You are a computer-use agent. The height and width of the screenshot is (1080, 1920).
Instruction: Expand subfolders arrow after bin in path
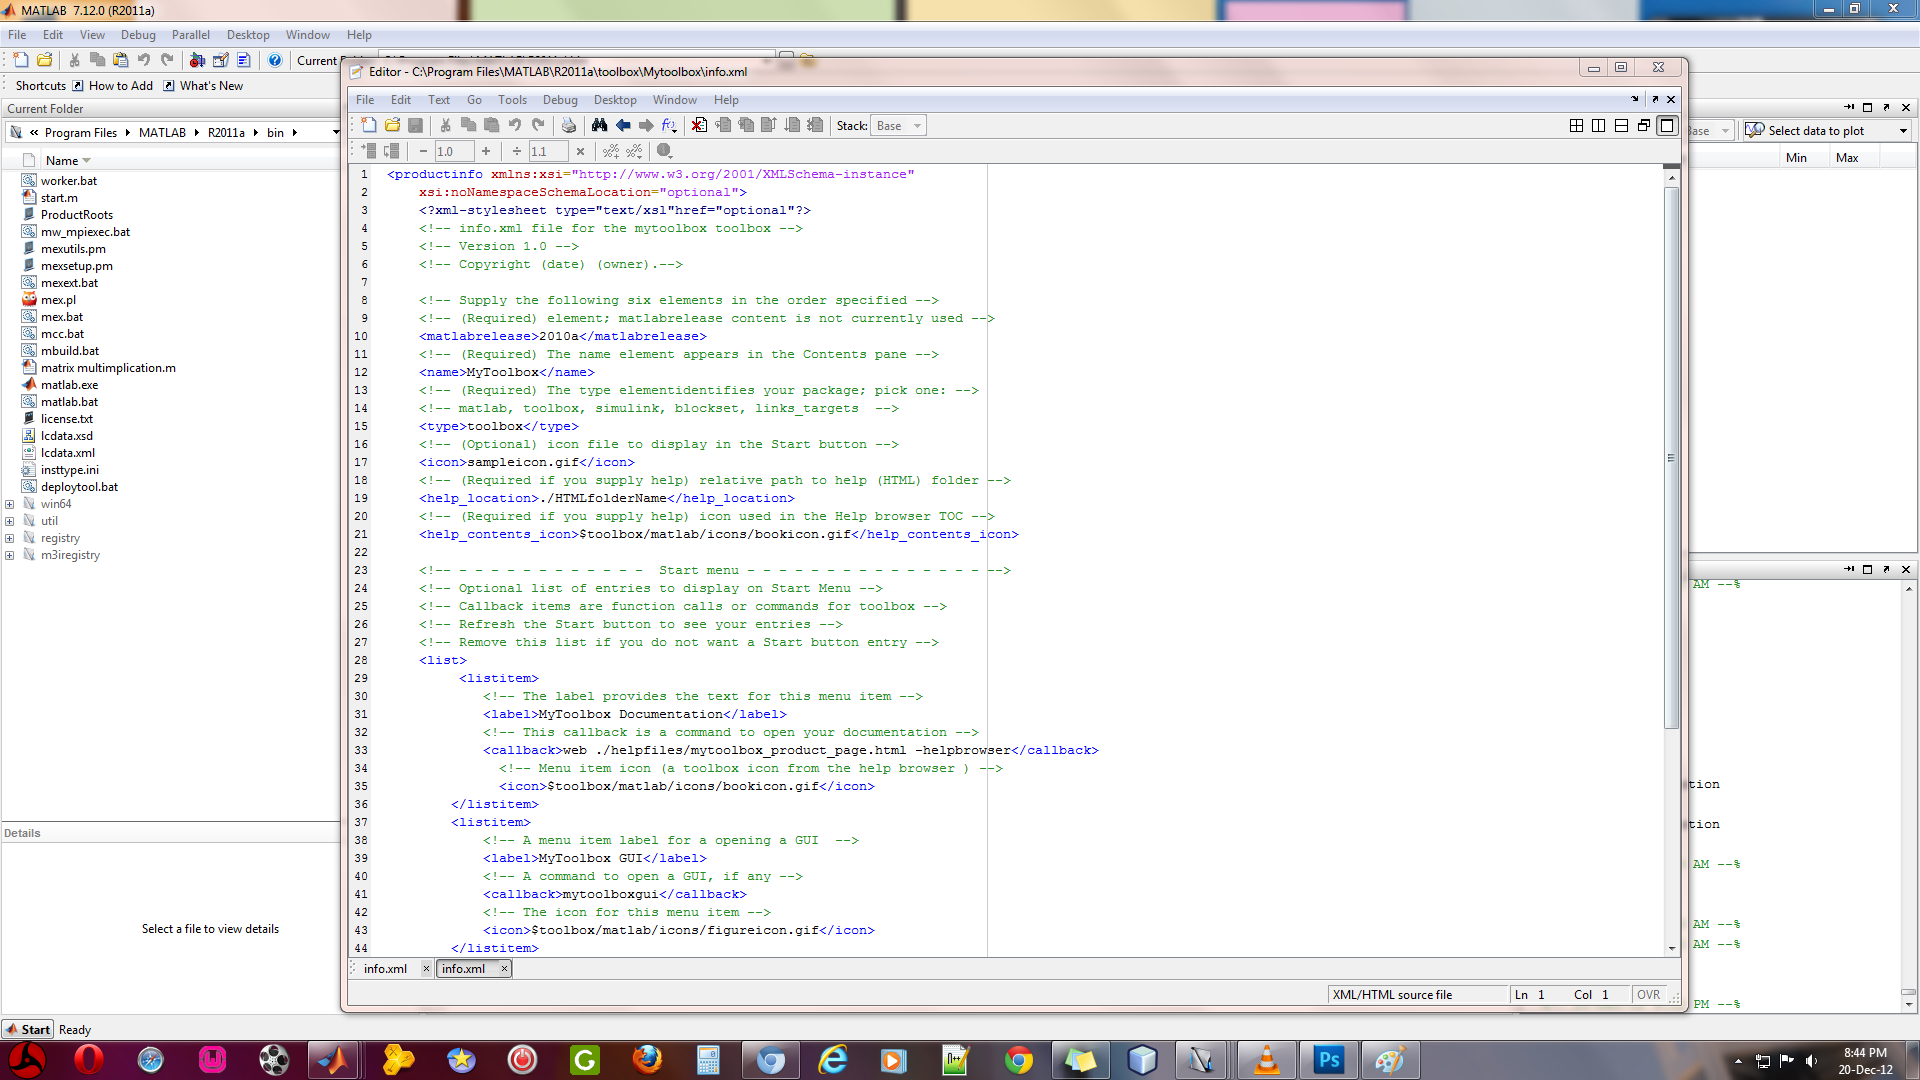[295, 132]
